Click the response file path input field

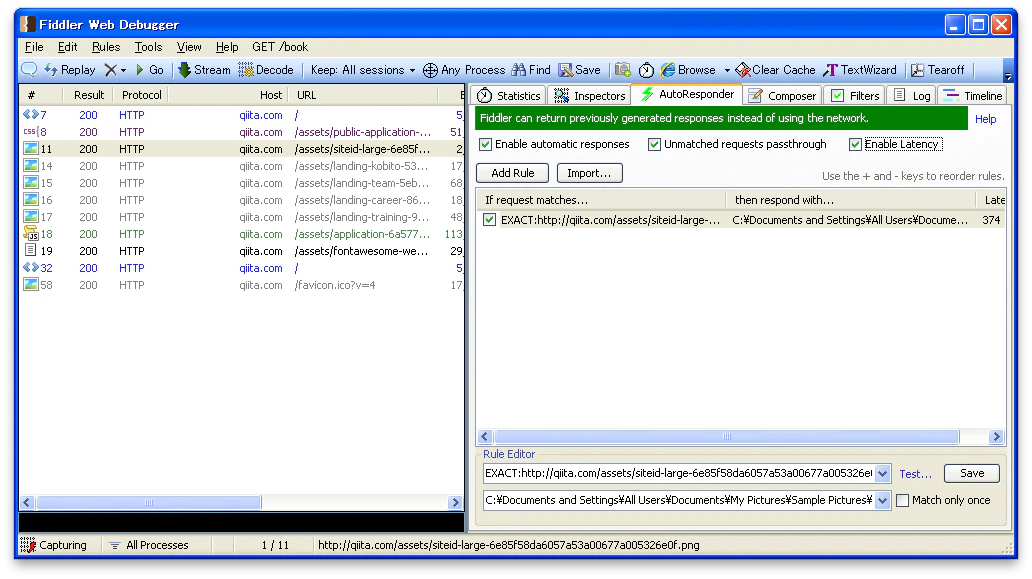679,500
